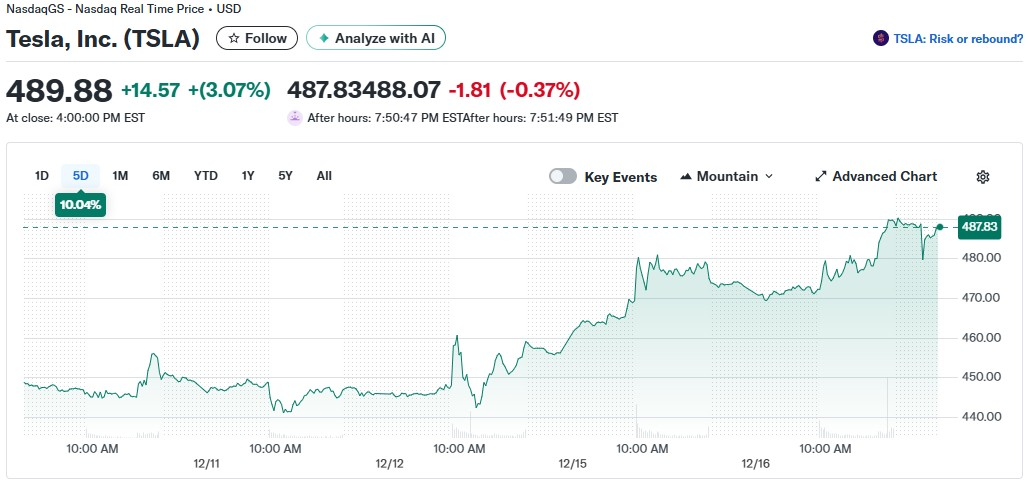Image resolution: width=1032 pixels, height=485 pixels.
Task: Choose the 1Y time range
Action: tap(248, 176)
